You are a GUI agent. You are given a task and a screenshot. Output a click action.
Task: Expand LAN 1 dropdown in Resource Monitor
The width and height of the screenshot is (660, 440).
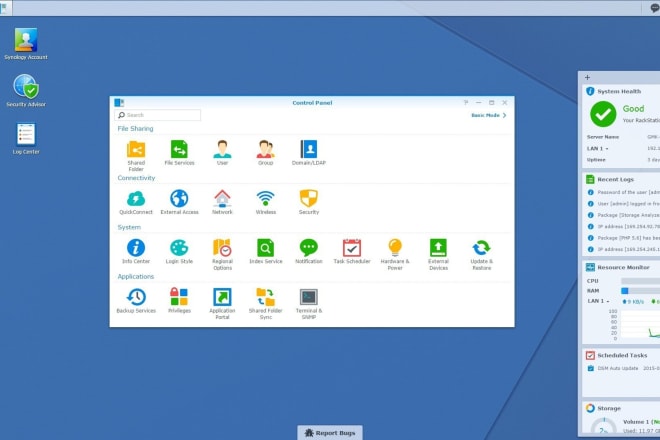pyautogui.click(x=598, y=301)
